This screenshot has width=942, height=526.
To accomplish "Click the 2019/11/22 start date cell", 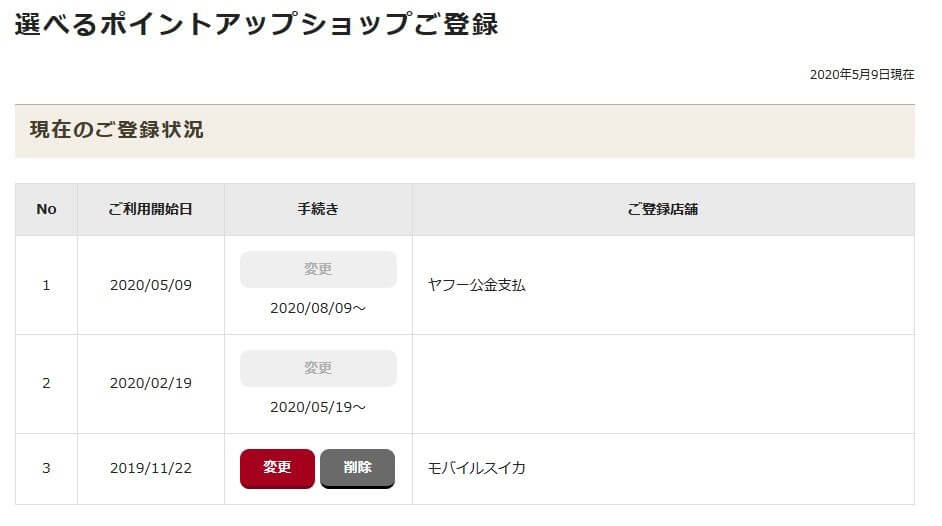I will click(150, 468).
